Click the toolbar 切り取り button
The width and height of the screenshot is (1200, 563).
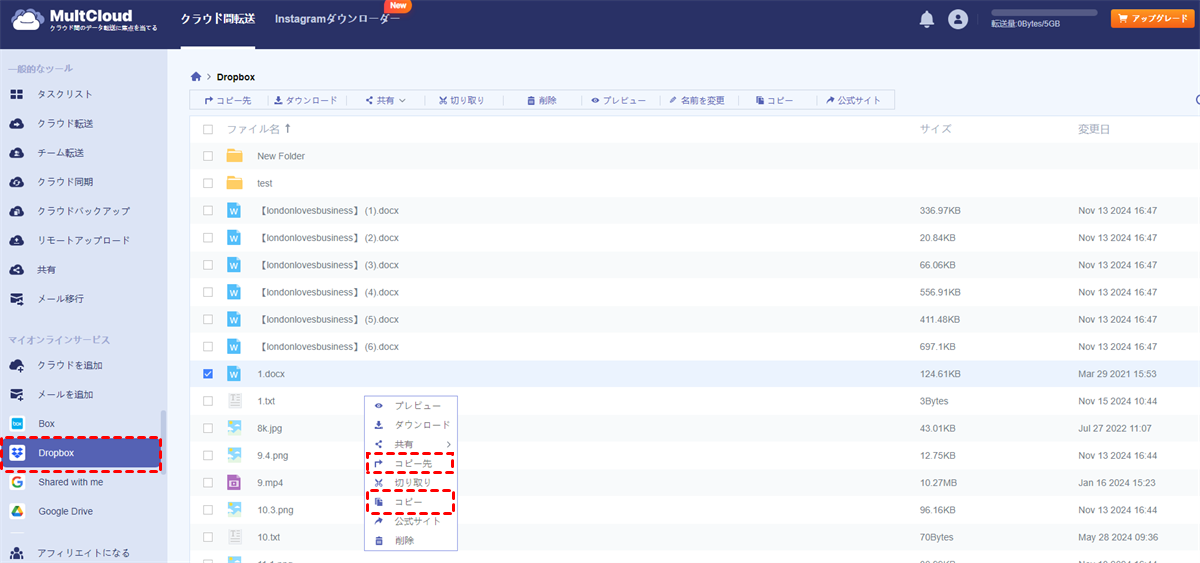460,100
